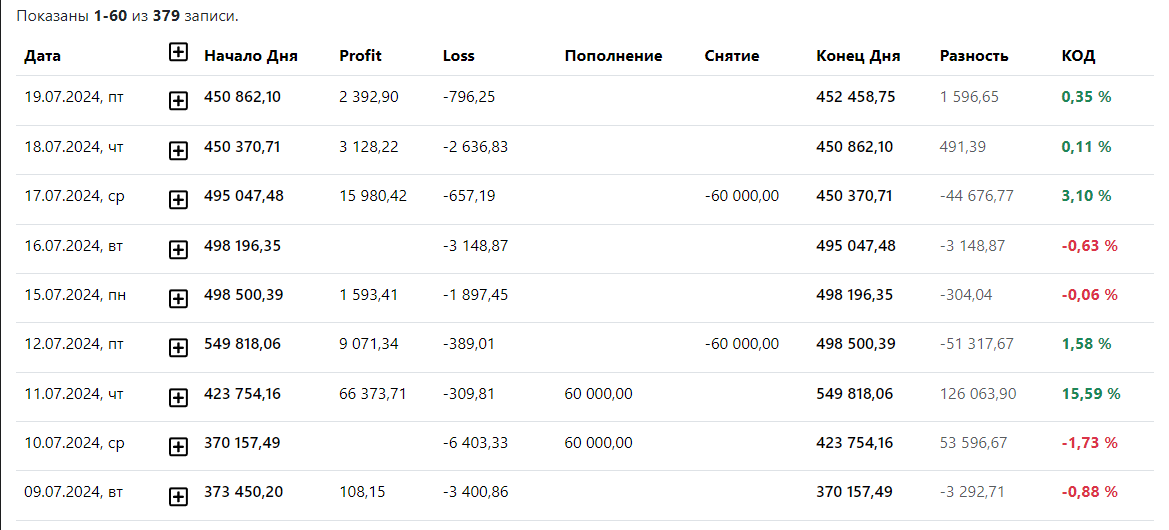Select the КОД column header

(x=1078, y=56)
